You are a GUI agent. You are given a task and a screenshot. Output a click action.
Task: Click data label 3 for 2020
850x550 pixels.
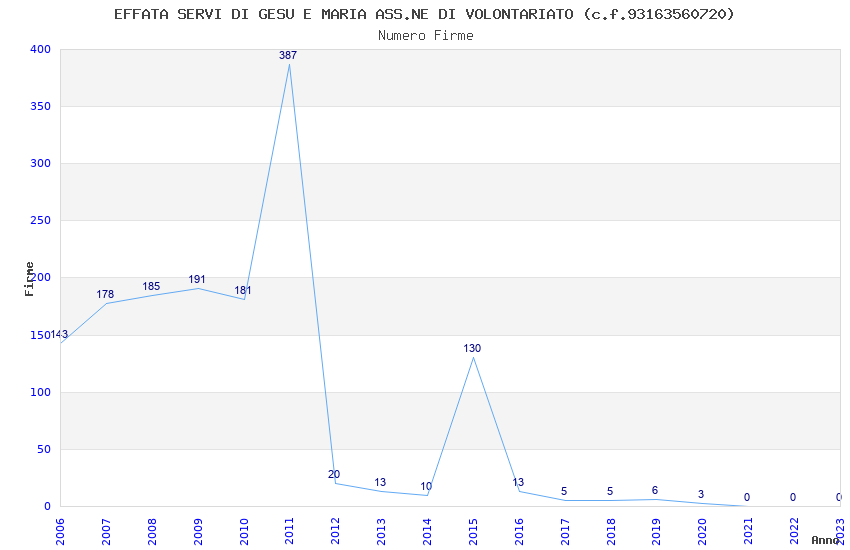(701, 494)
